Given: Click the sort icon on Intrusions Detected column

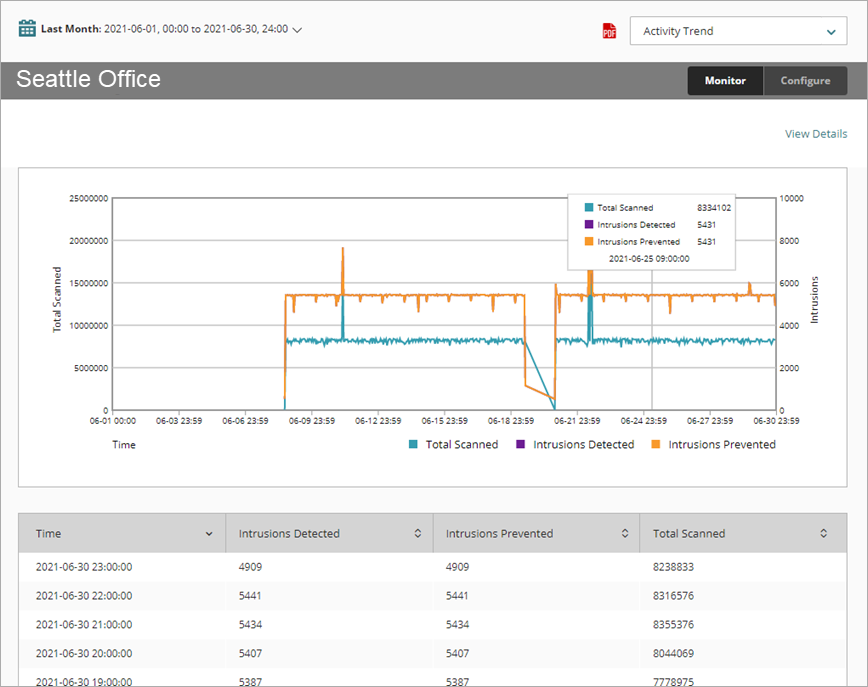Looking at the screenshot, I should (419, 533).
